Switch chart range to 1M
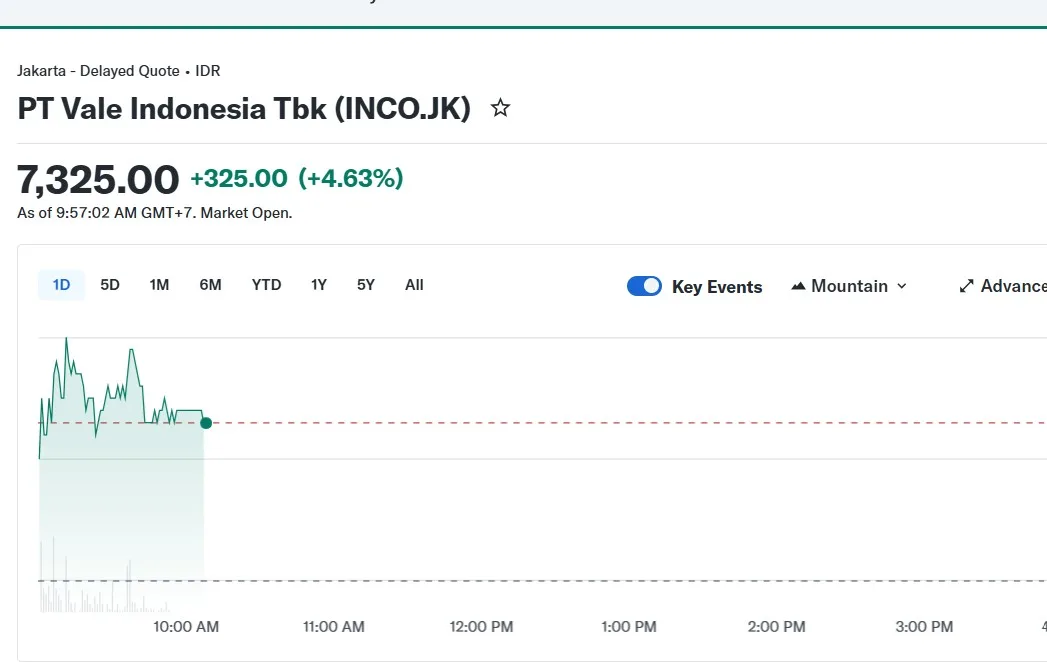 pos(159,285)
